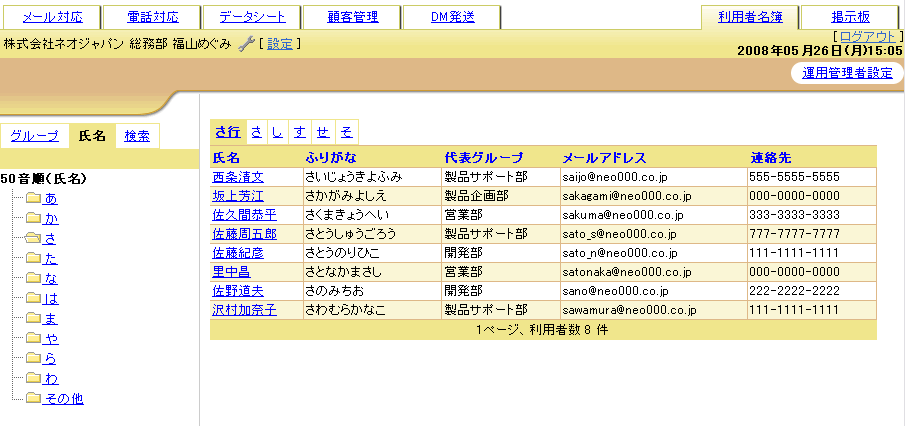The height and width of the screenshot is (426, 905).
Task: Click the folder icon for か row
Action: (33, 218)
